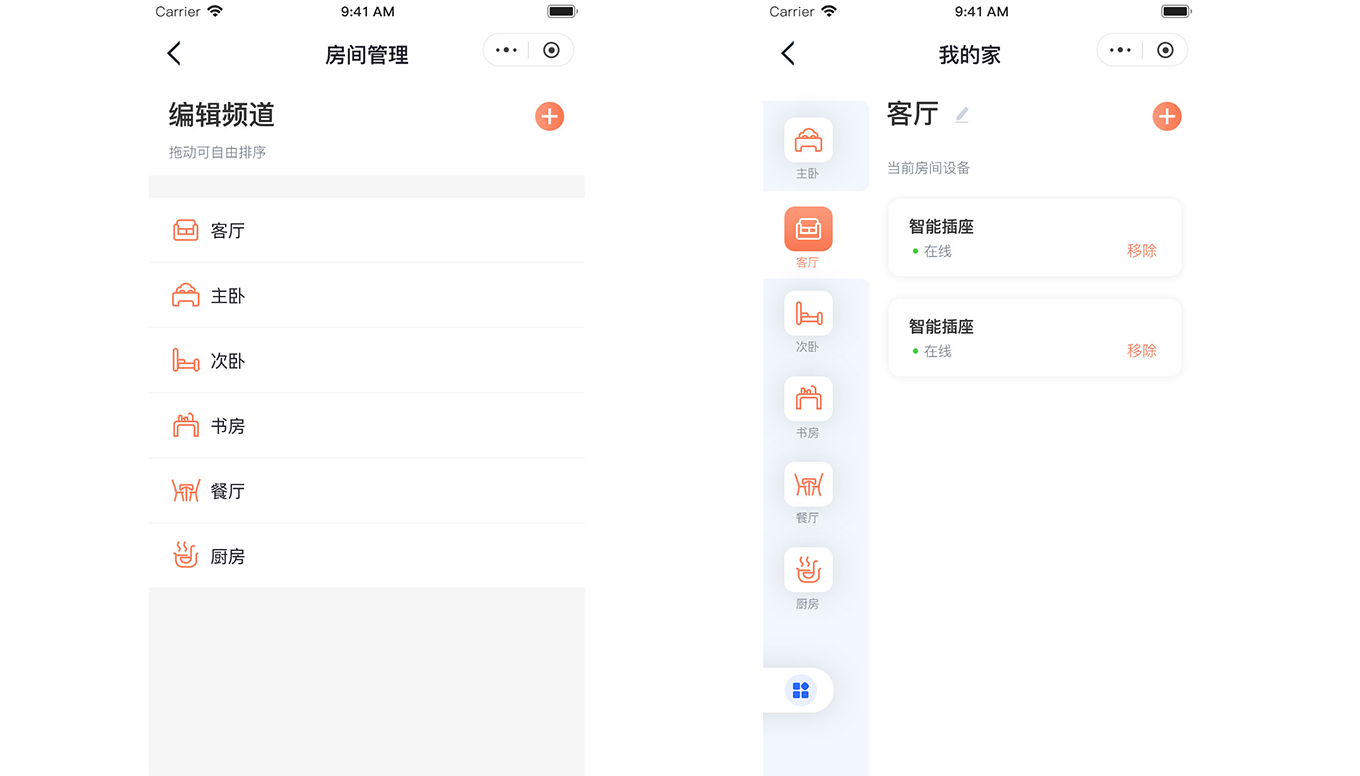Switch to 客厅 in the sidebar

click(808, 238)
